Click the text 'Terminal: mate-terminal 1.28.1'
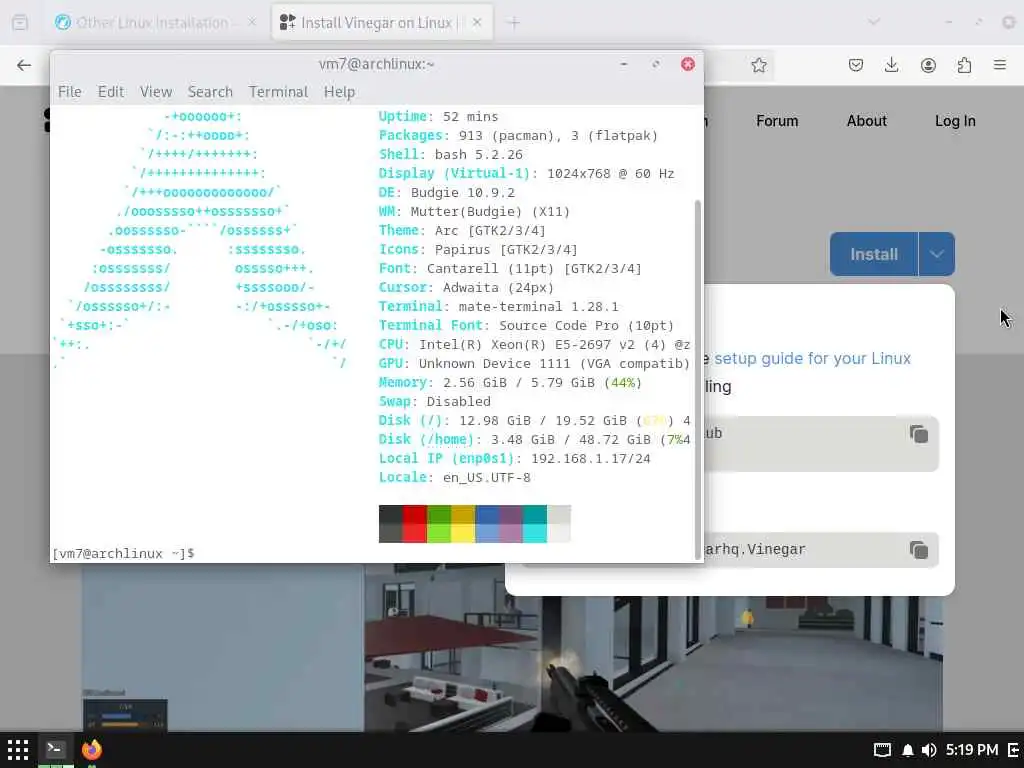The width and height of the screenshot is (1024, 768). click(x=498, y=306)
